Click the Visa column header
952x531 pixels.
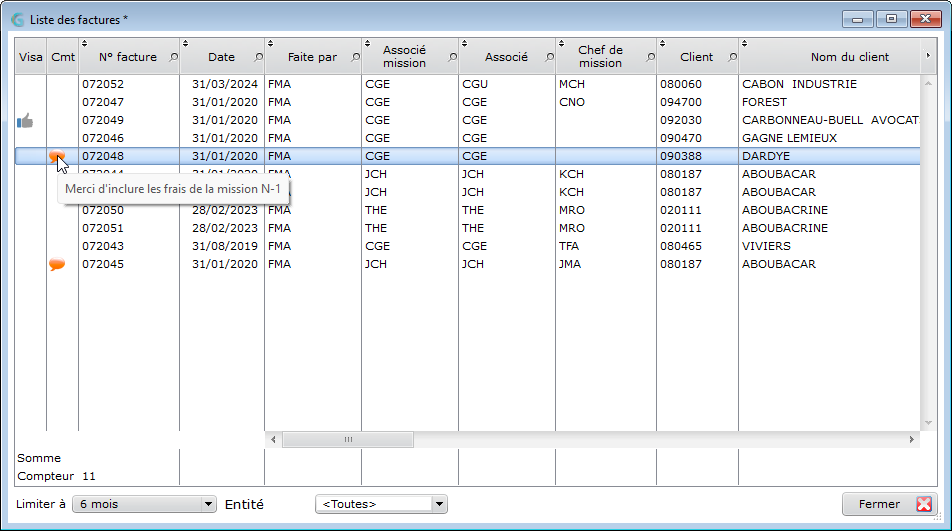pos(30,57)
